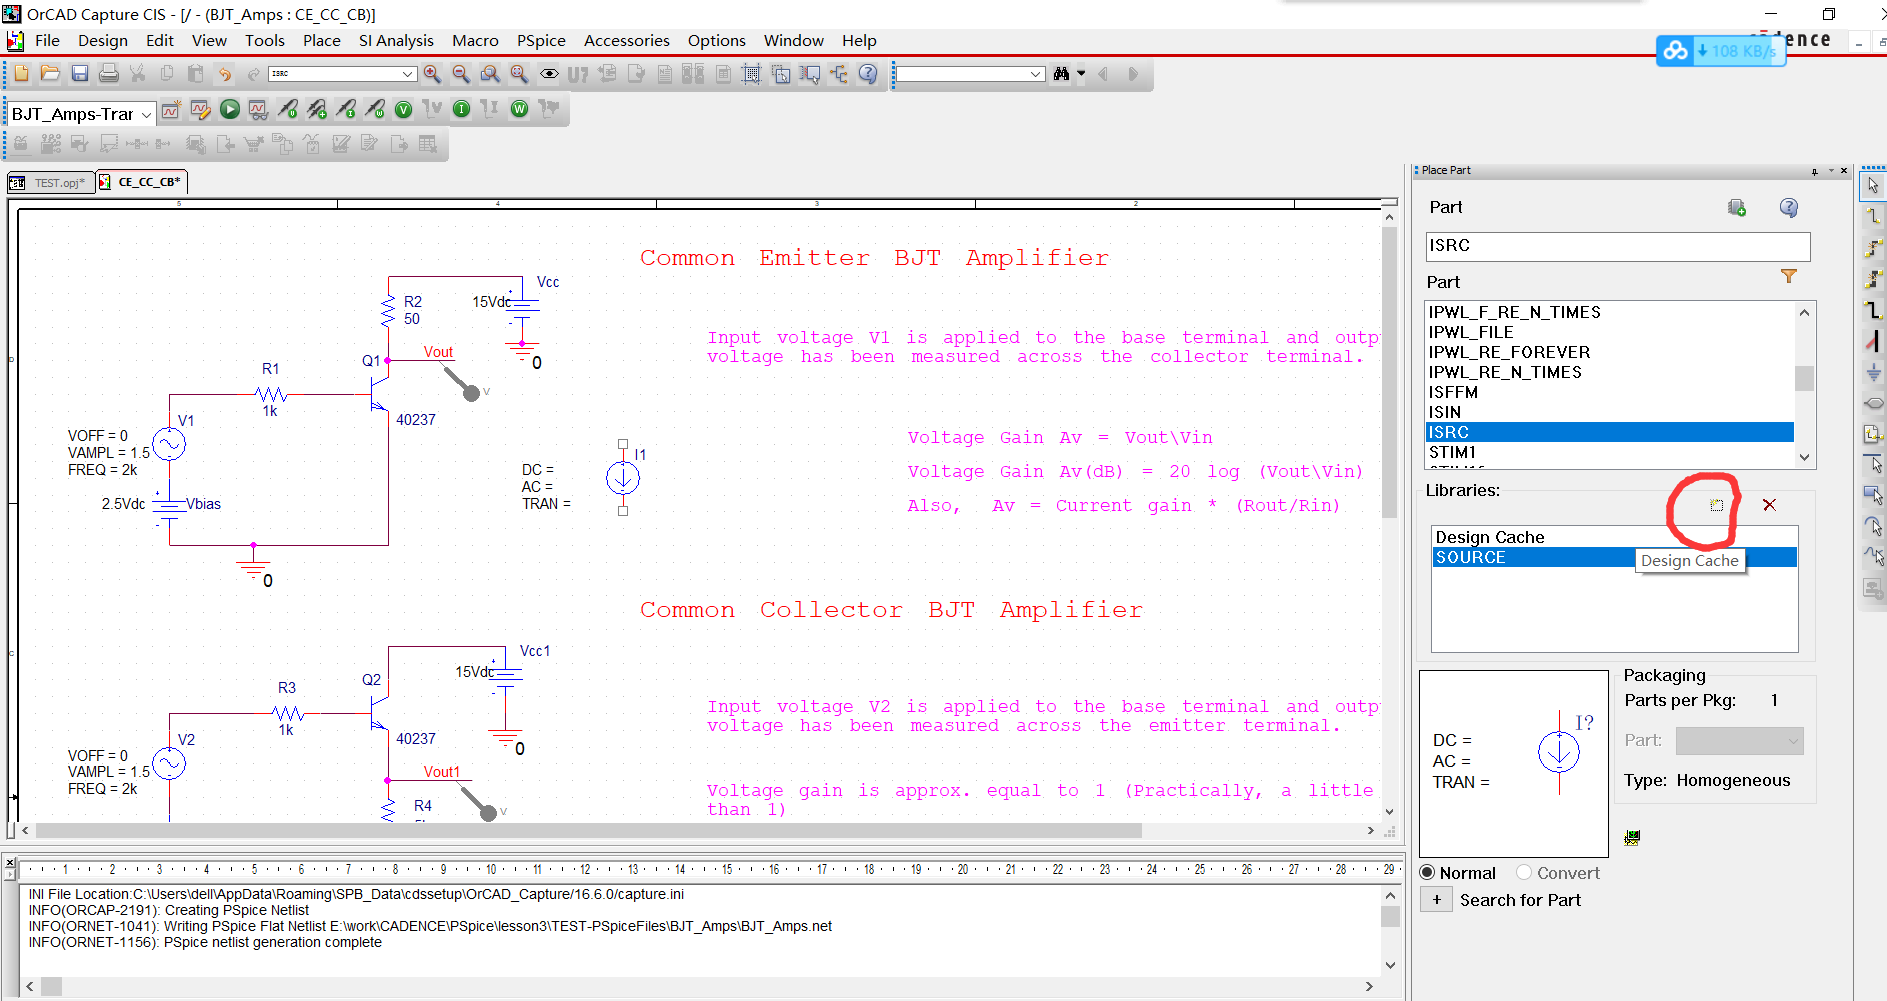Screen dimensions: 1887x1001
Task: Close the Place Part panel
Action: (1844, 171)
